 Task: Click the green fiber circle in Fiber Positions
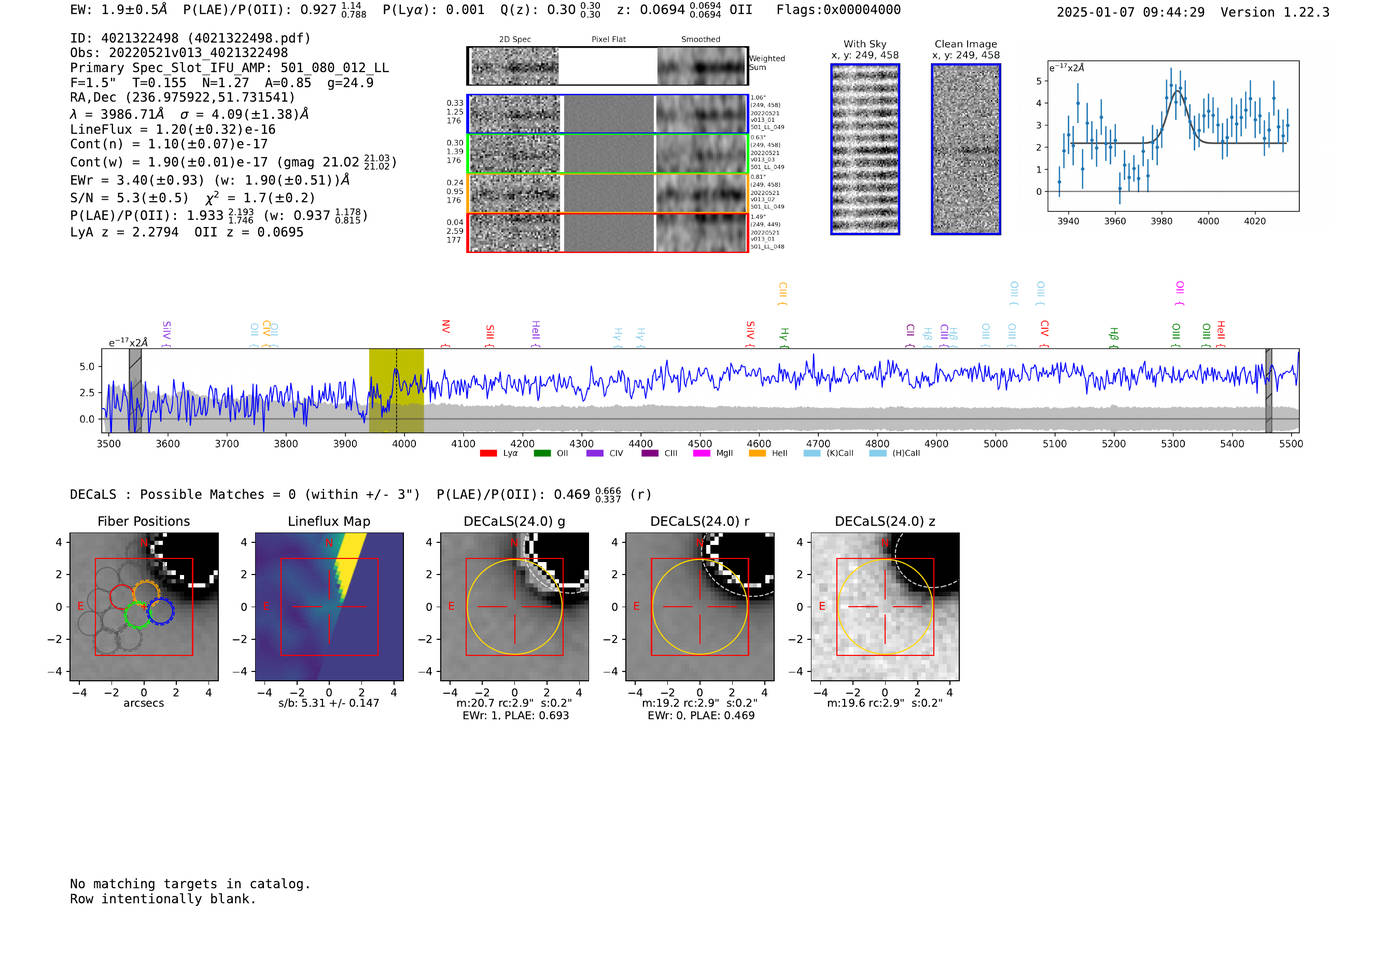[137, 615]
